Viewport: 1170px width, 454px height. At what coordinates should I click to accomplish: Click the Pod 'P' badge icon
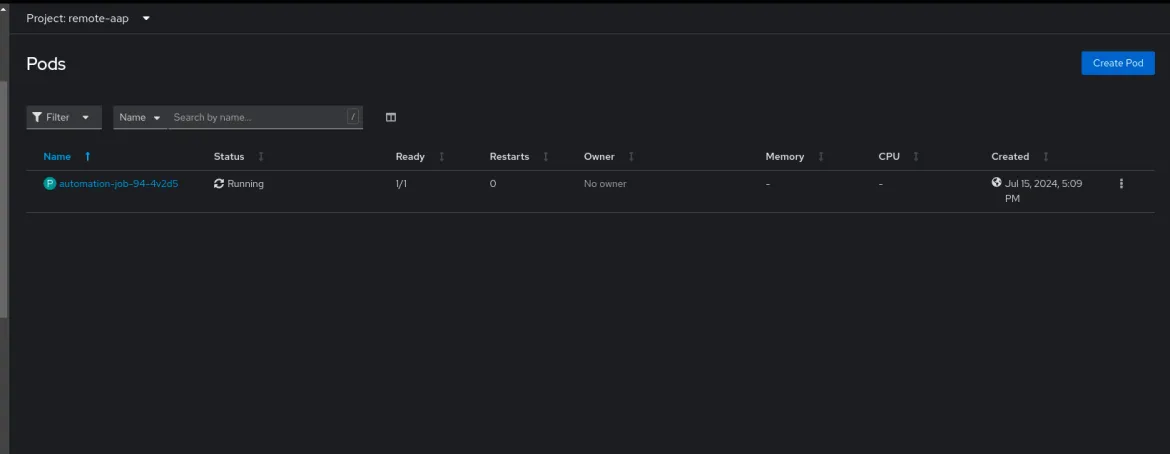click(50, 184)
